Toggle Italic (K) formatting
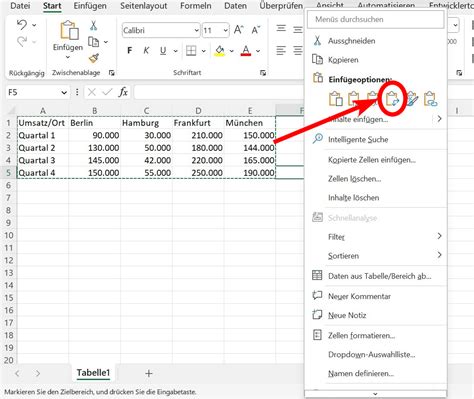The height and width of the screenshot is (399, 474). click(x=146, y=51)
